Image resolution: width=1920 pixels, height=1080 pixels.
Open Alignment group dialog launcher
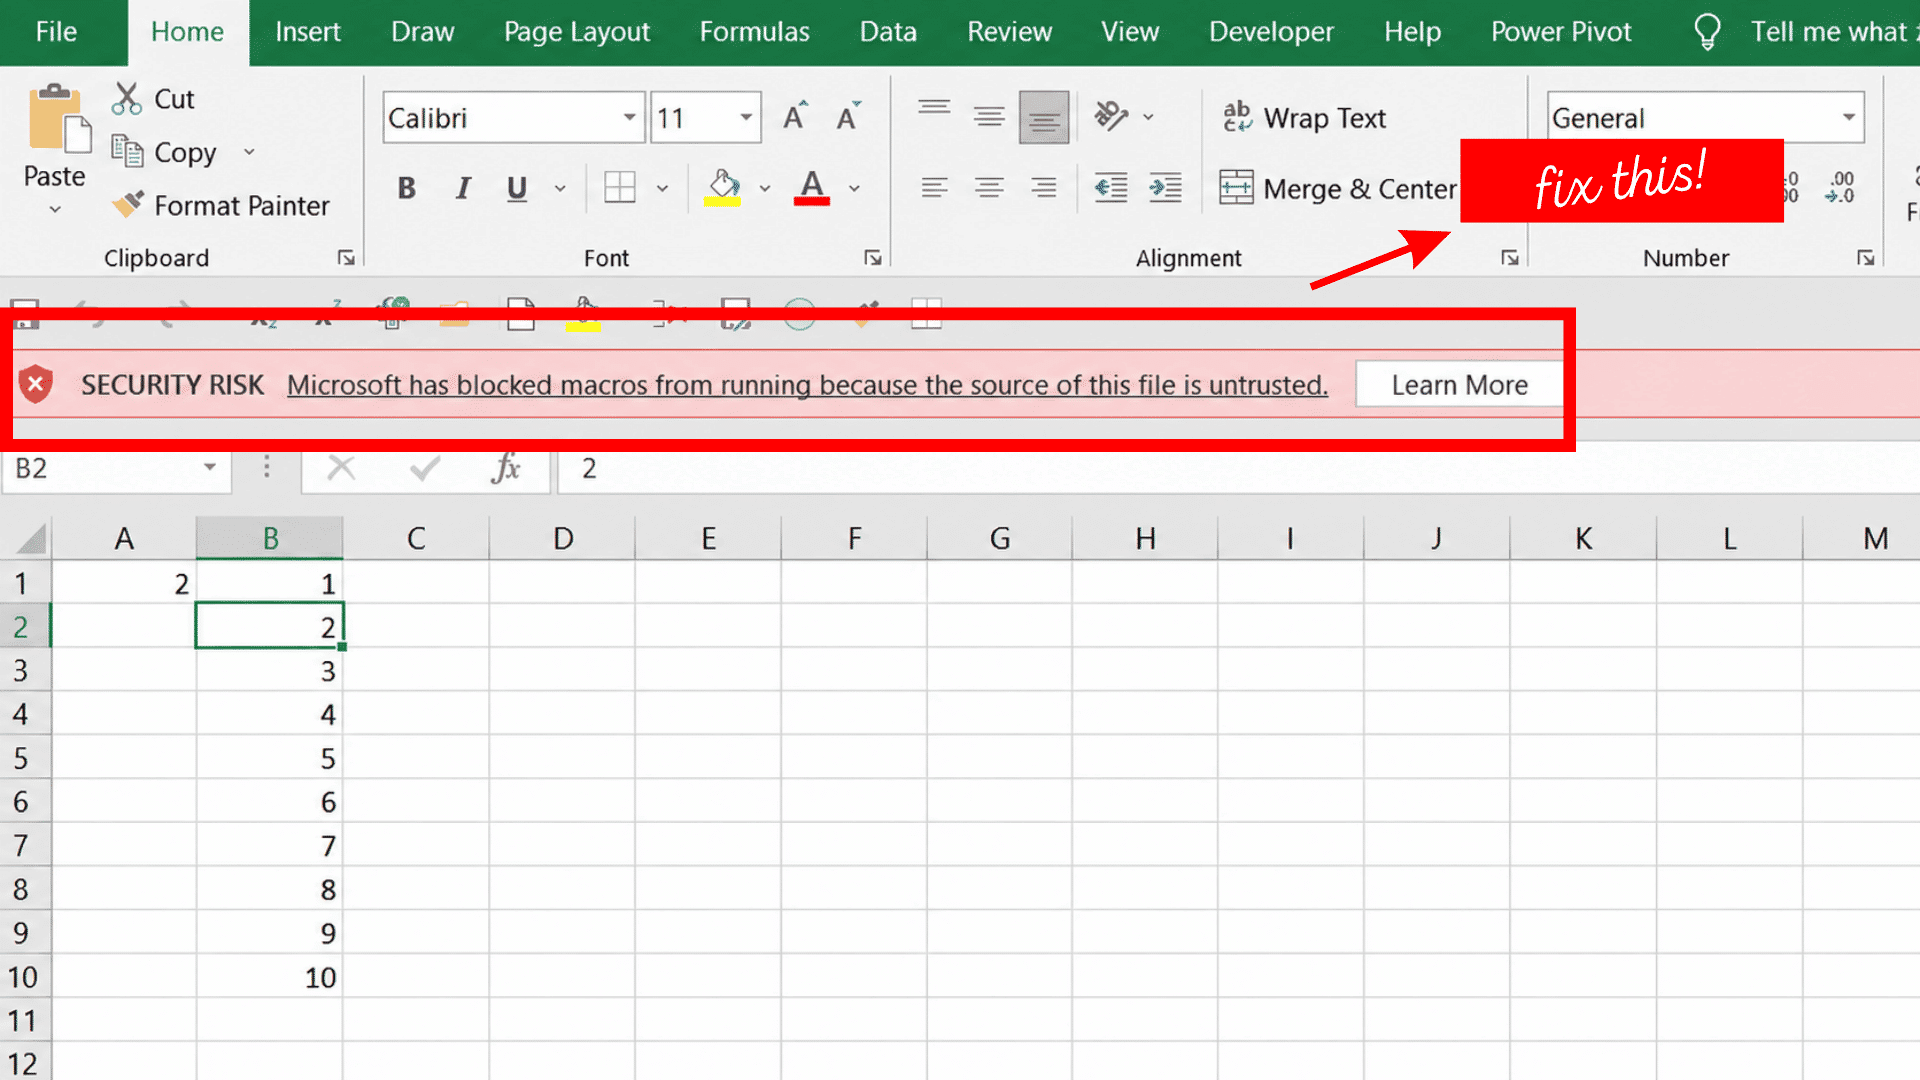click(x=1510, y=258)
